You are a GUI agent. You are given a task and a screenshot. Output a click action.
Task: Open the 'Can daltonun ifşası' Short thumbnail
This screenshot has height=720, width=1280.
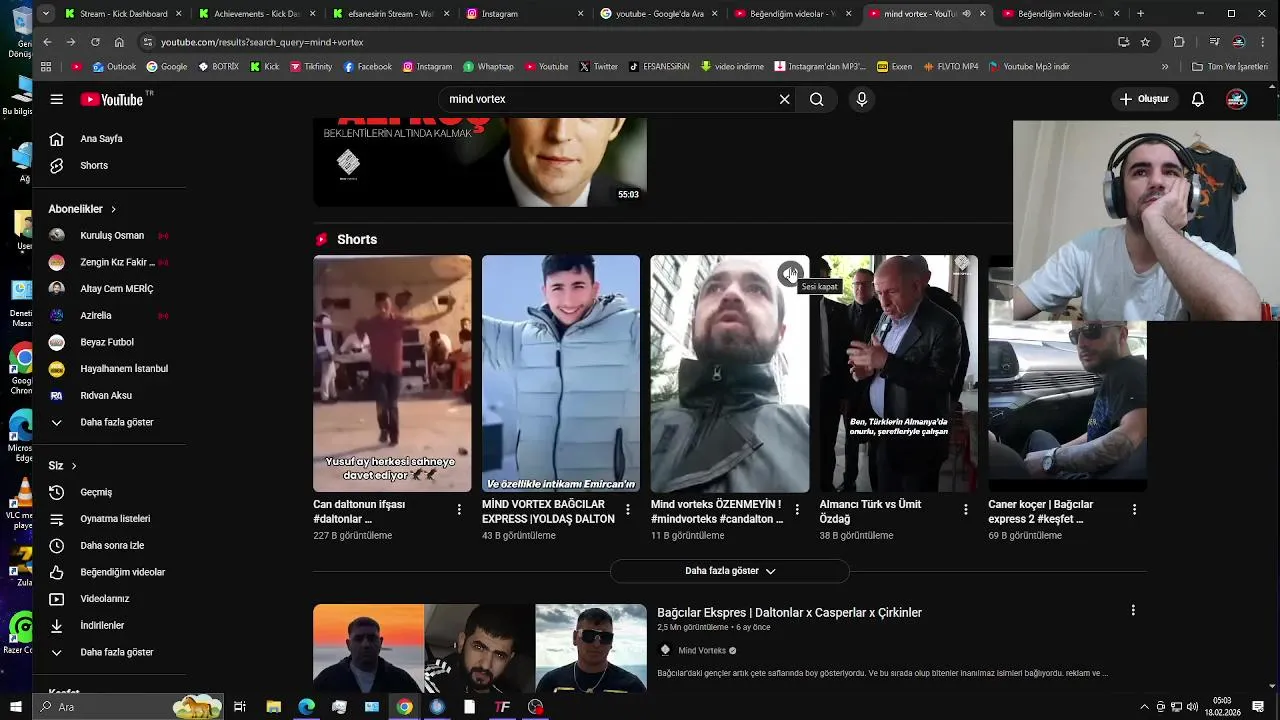coord(392,373)
